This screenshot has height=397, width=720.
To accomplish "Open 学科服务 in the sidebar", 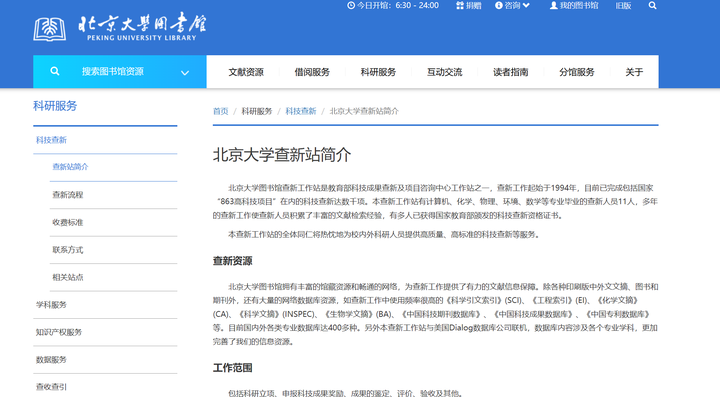I will 51,305.
